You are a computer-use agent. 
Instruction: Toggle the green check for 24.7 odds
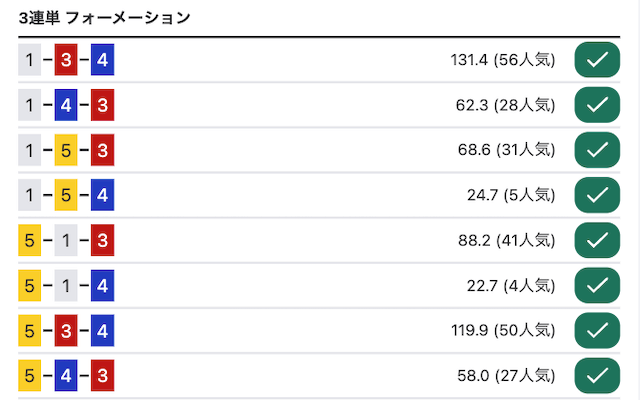pos(597,195)
